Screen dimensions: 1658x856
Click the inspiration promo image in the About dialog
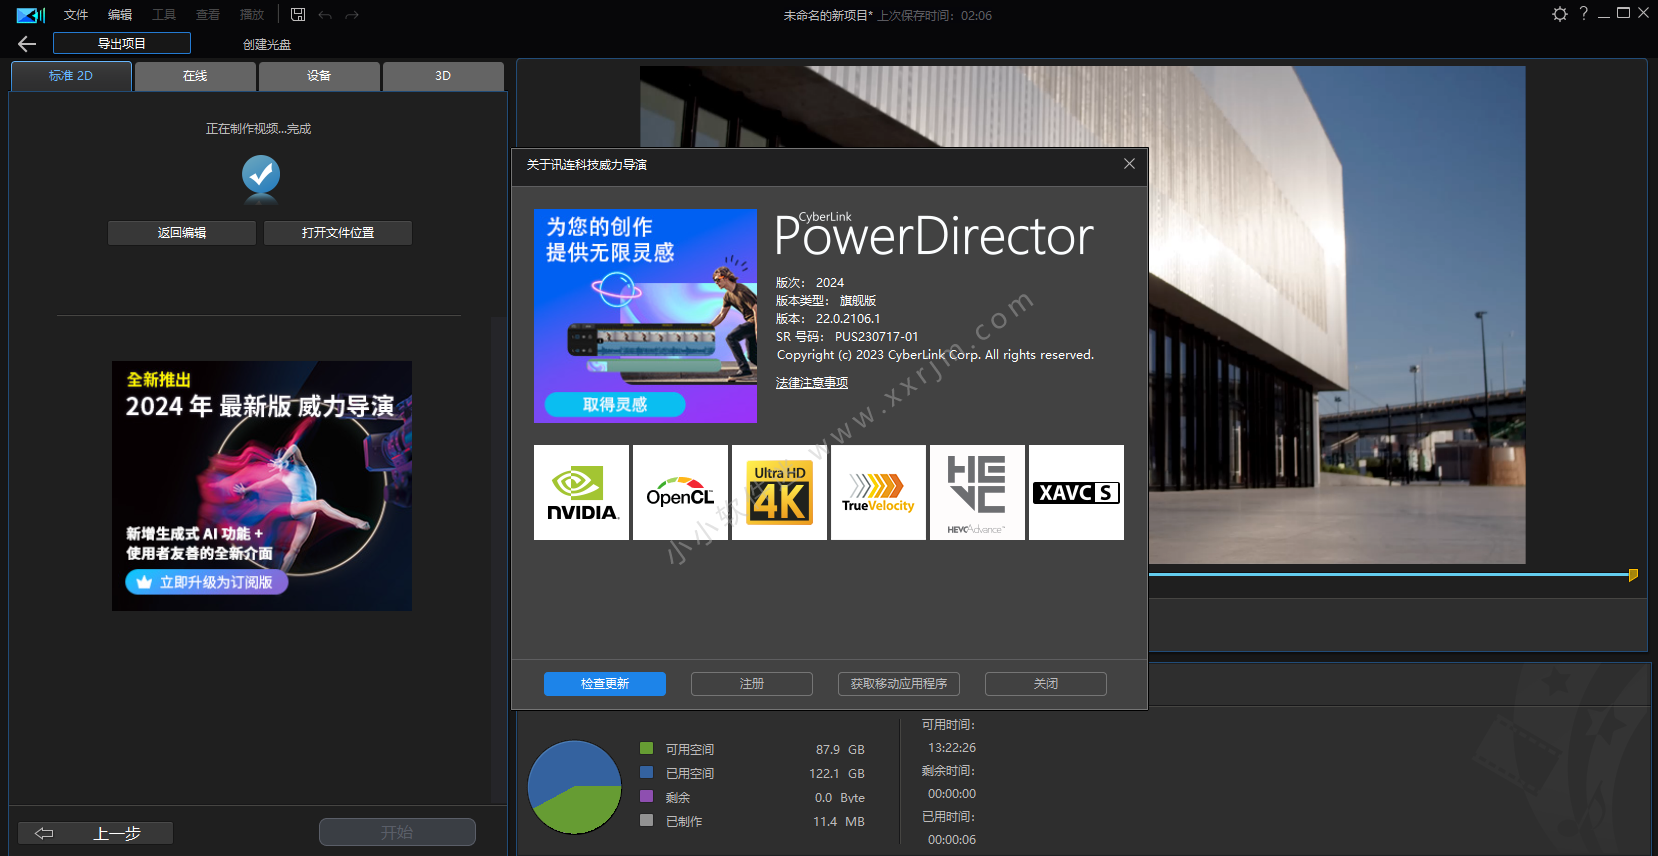(x=645, y=316)
